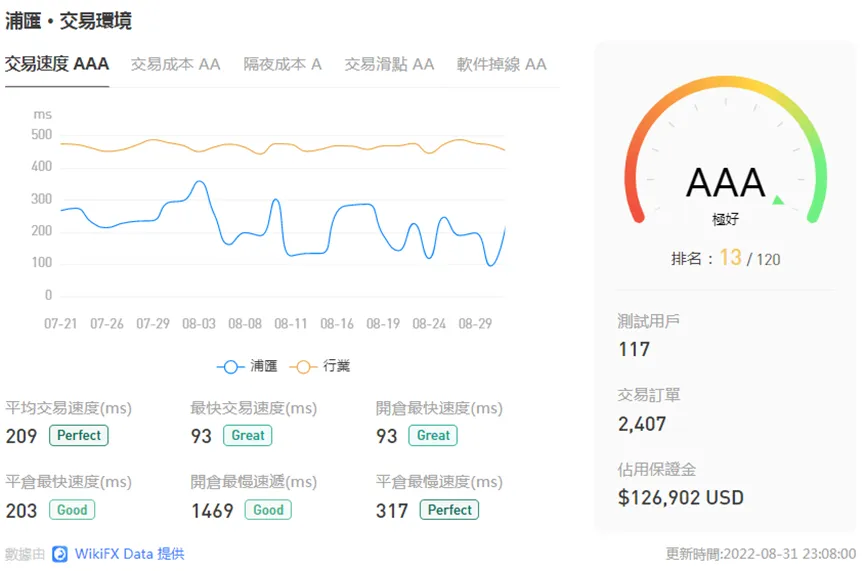This screenshot has width=865, height=571.
Task: Click the 開倉最快速度(ms) label
Action: coord(439,408)
